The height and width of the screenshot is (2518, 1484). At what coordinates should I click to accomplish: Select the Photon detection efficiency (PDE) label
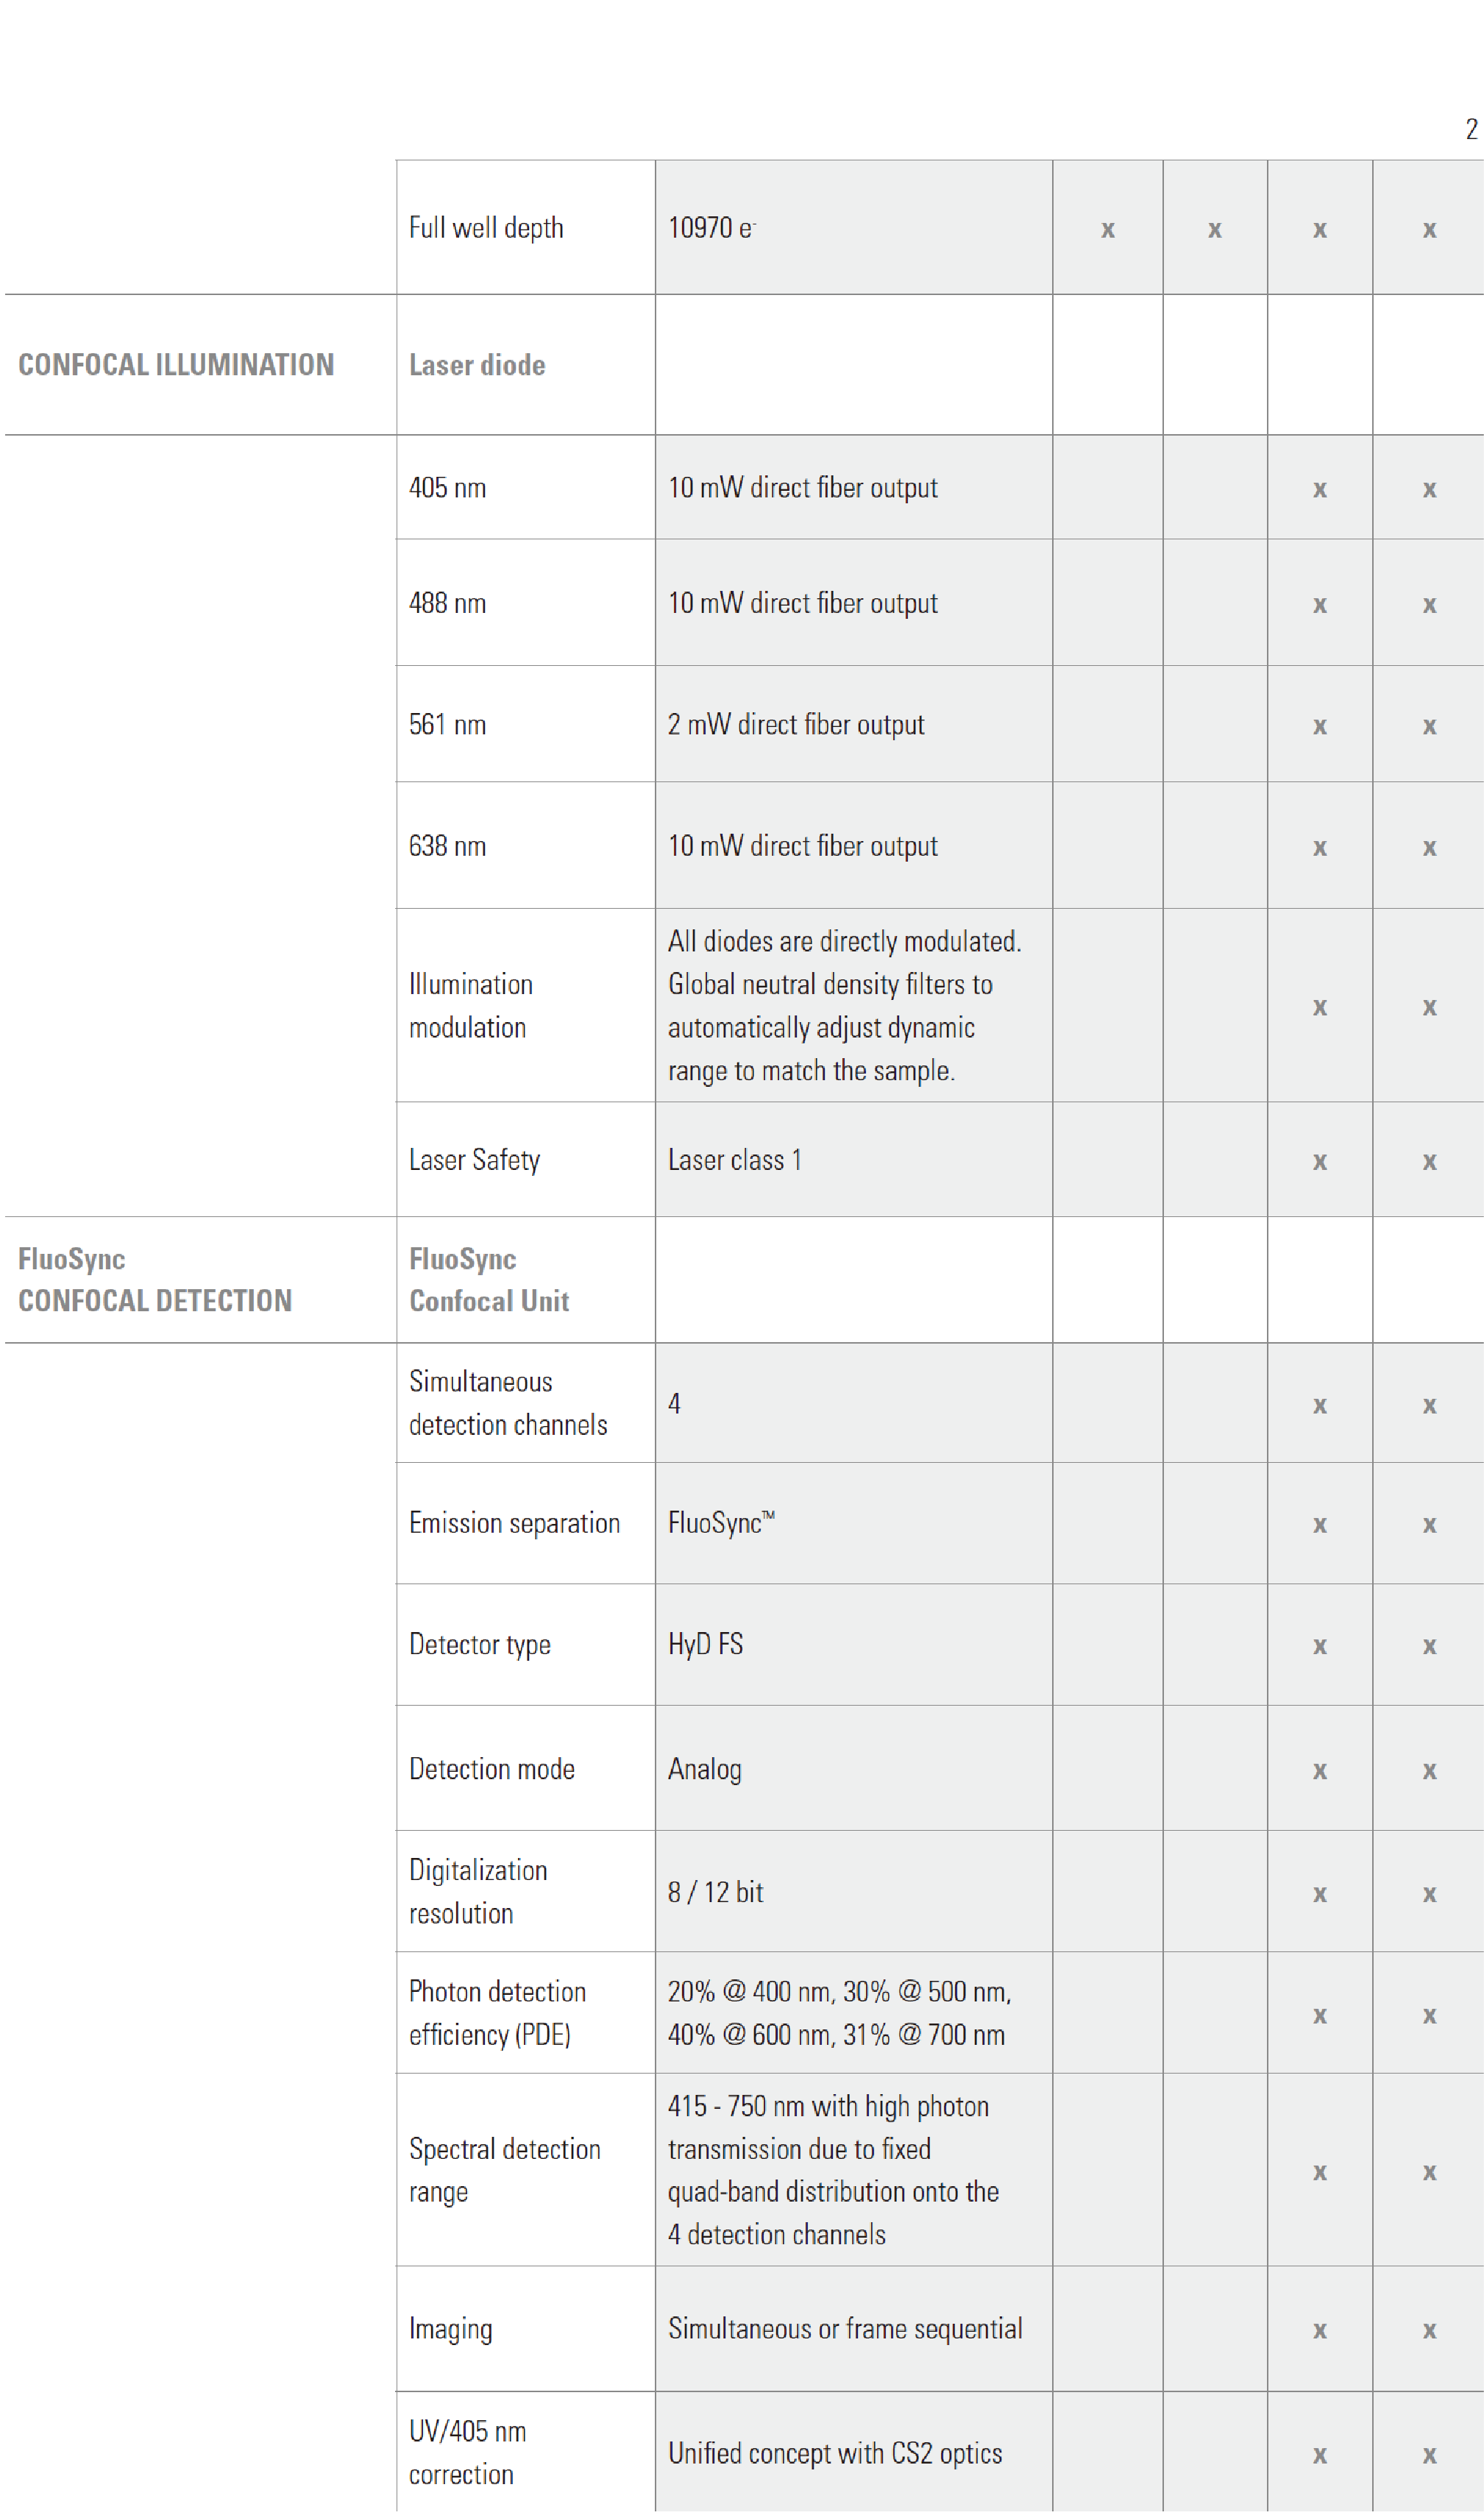pyautogui.click(x=497, y=2013)
